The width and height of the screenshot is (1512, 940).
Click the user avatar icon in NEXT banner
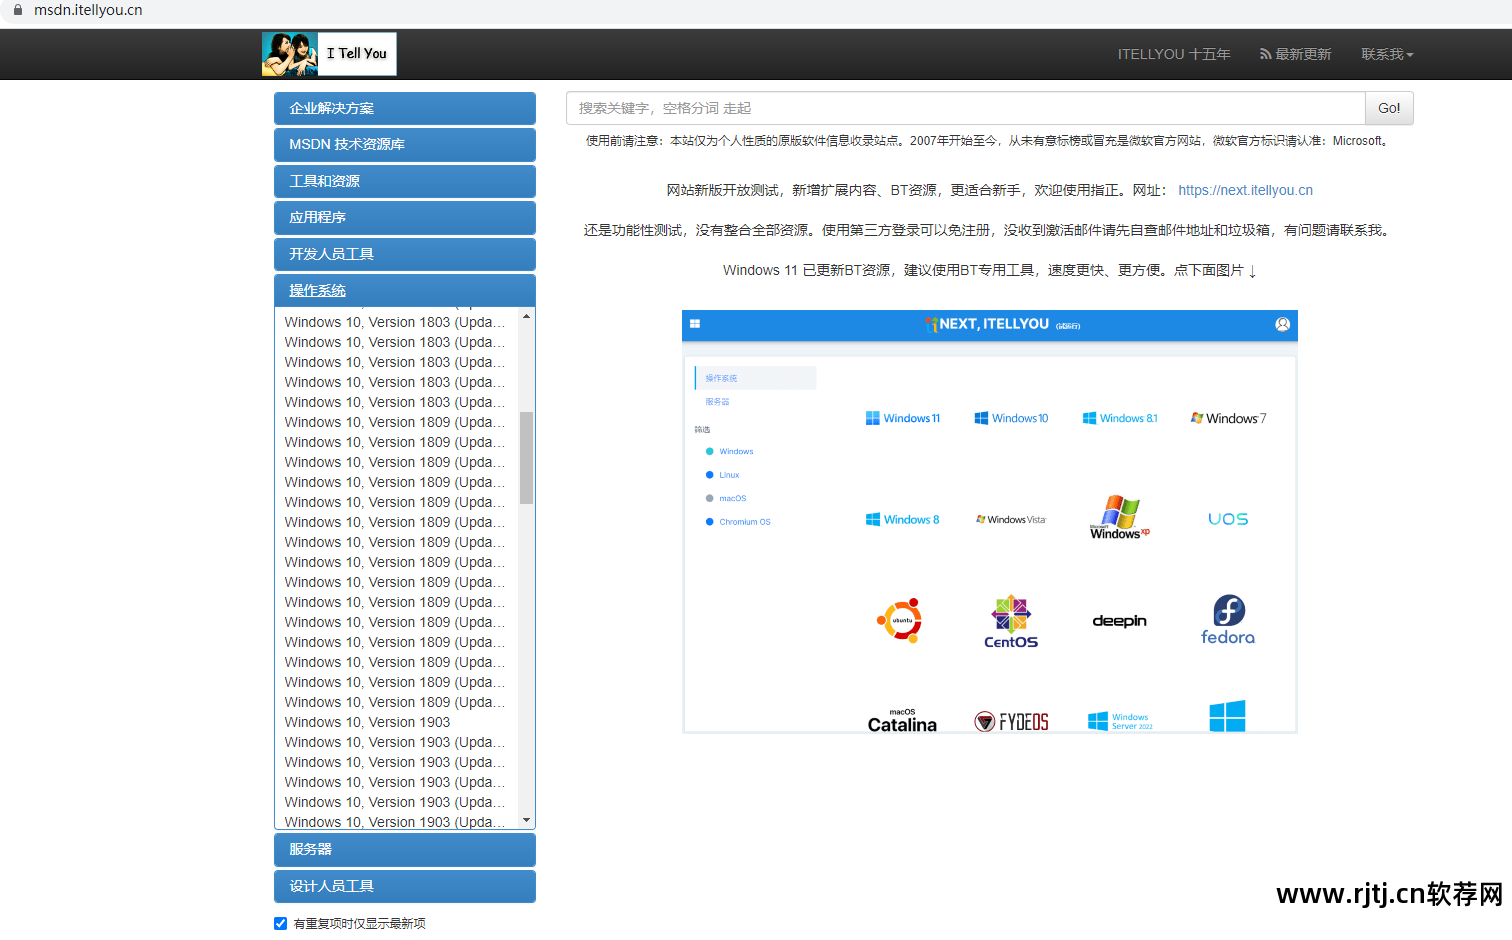click(1283, 324)
